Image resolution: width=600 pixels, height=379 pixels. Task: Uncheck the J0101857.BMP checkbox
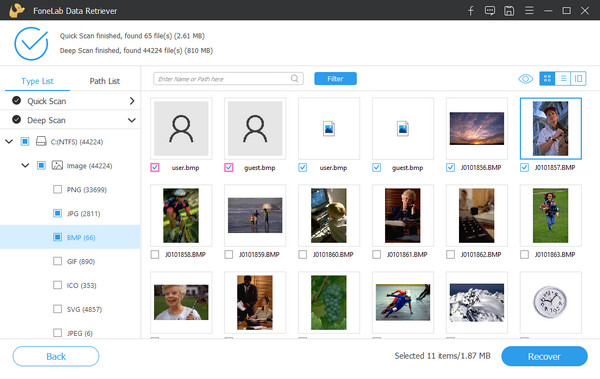click(x=524, y=167)
